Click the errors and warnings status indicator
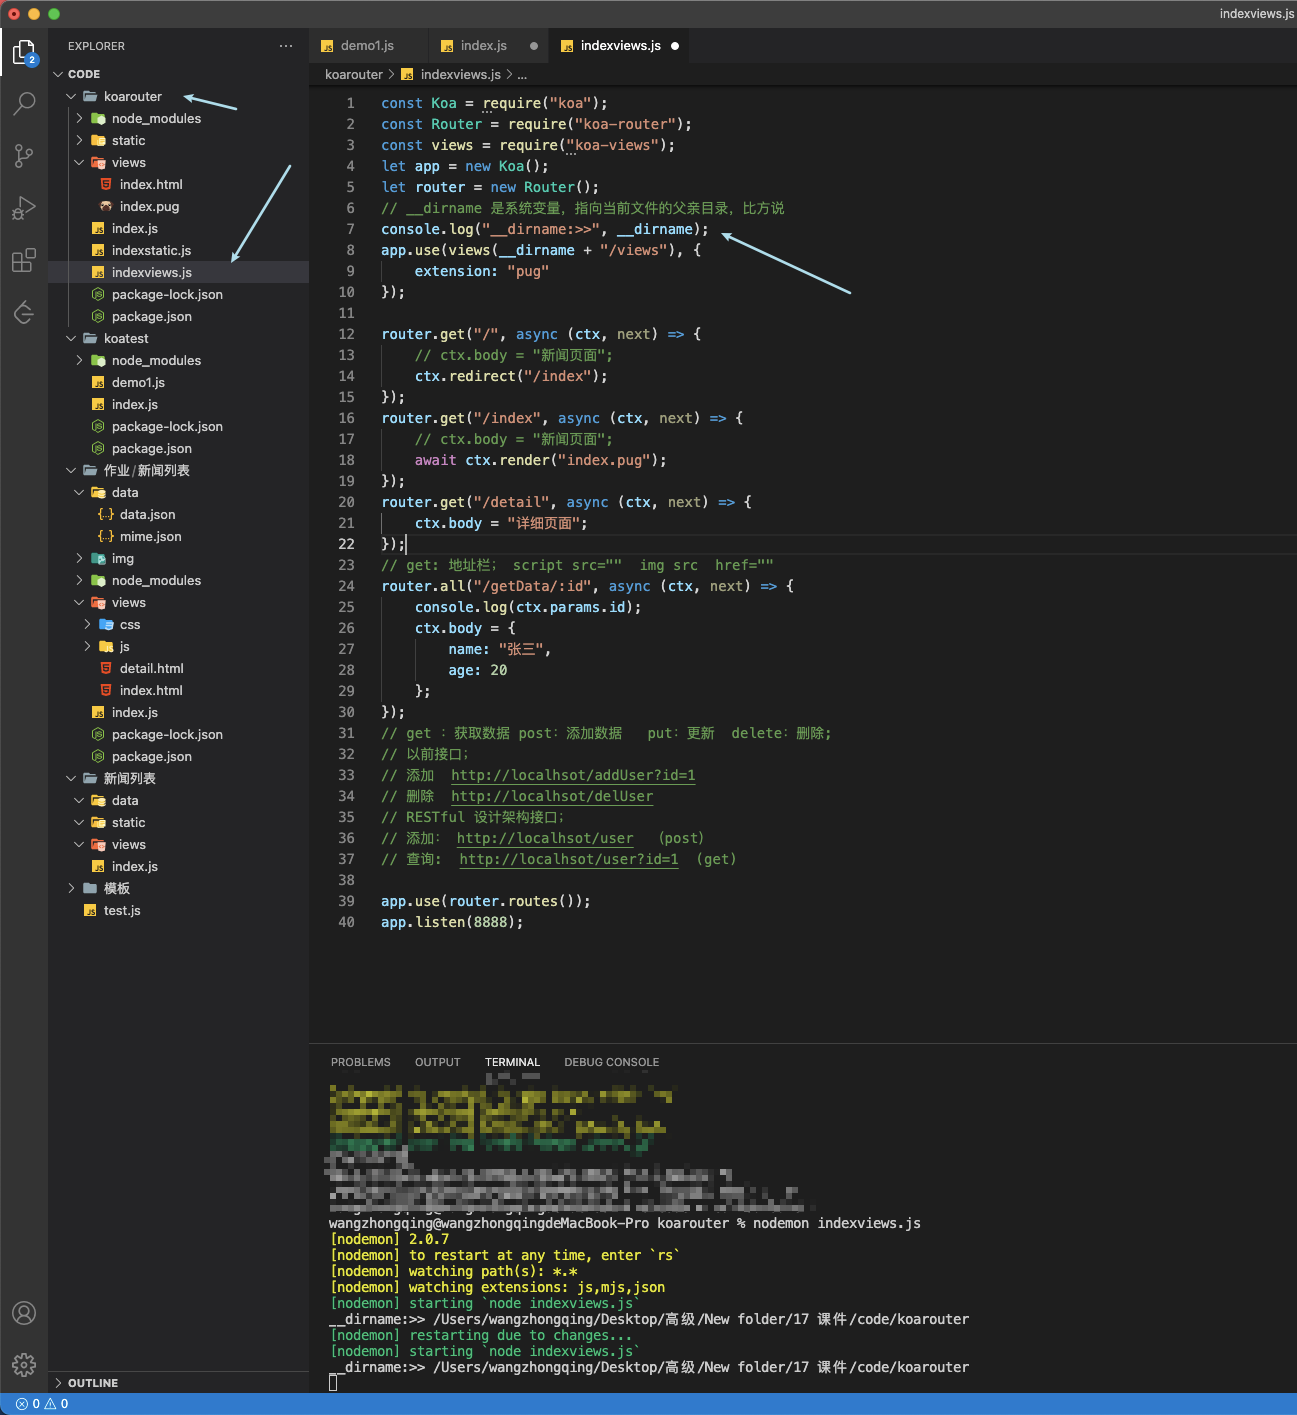The width and height of the screenshot is (1297, 1415). (42, 1404)
